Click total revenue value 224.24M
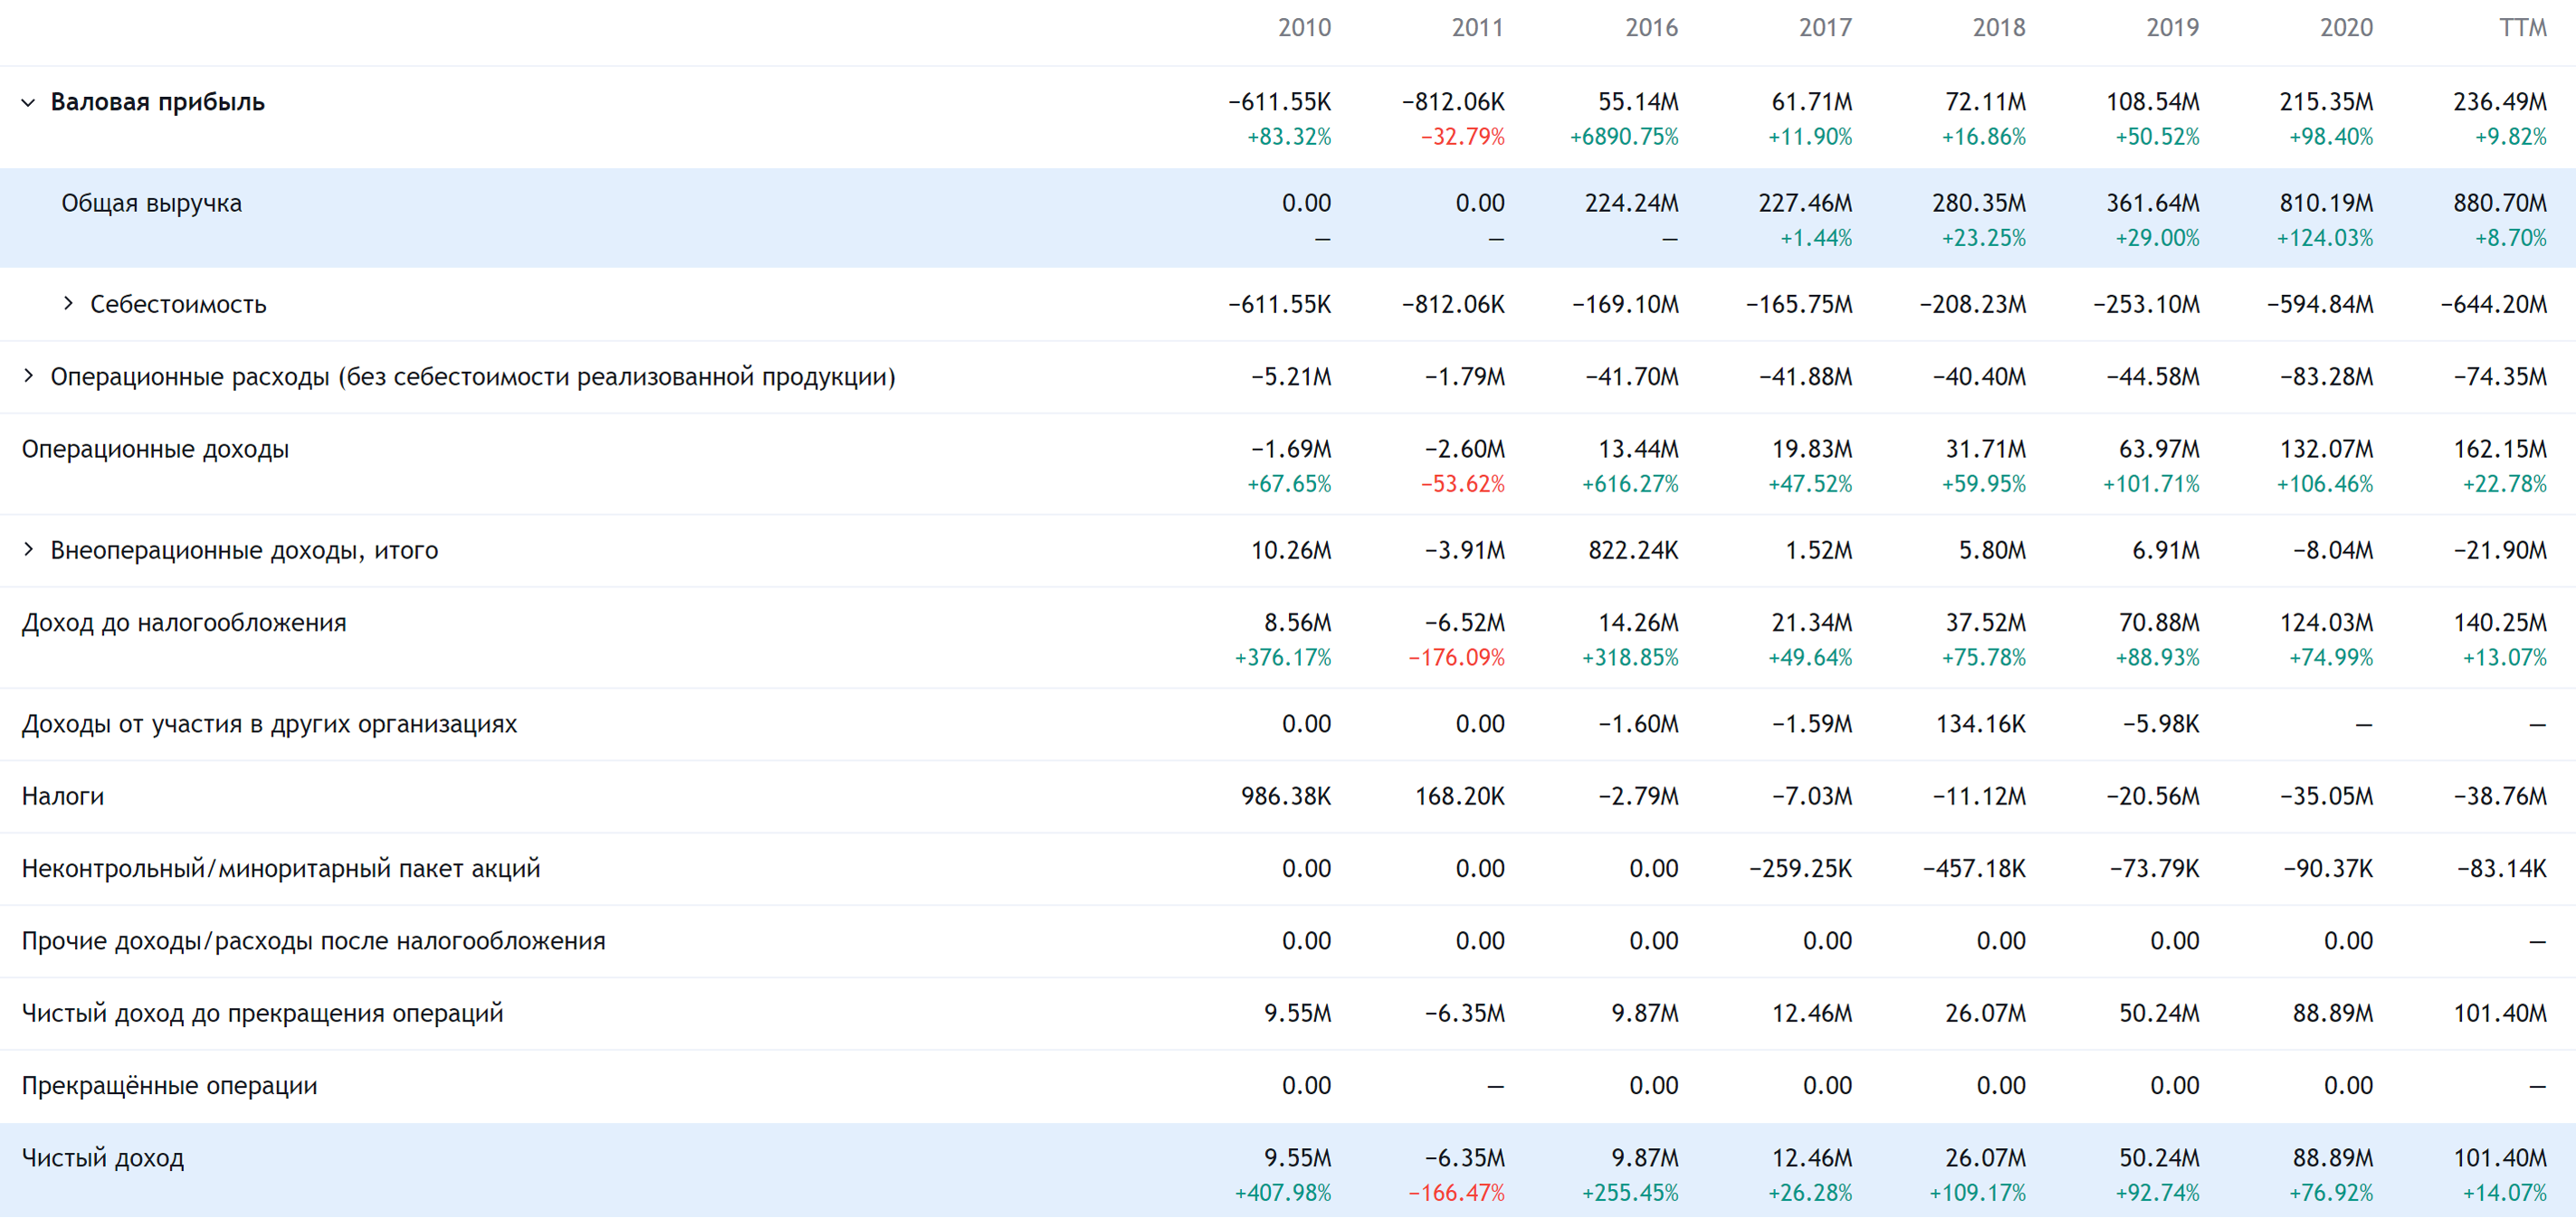Image resolution: width=2576 pixels, height=1218 pixels. [x=1631, y=203]
